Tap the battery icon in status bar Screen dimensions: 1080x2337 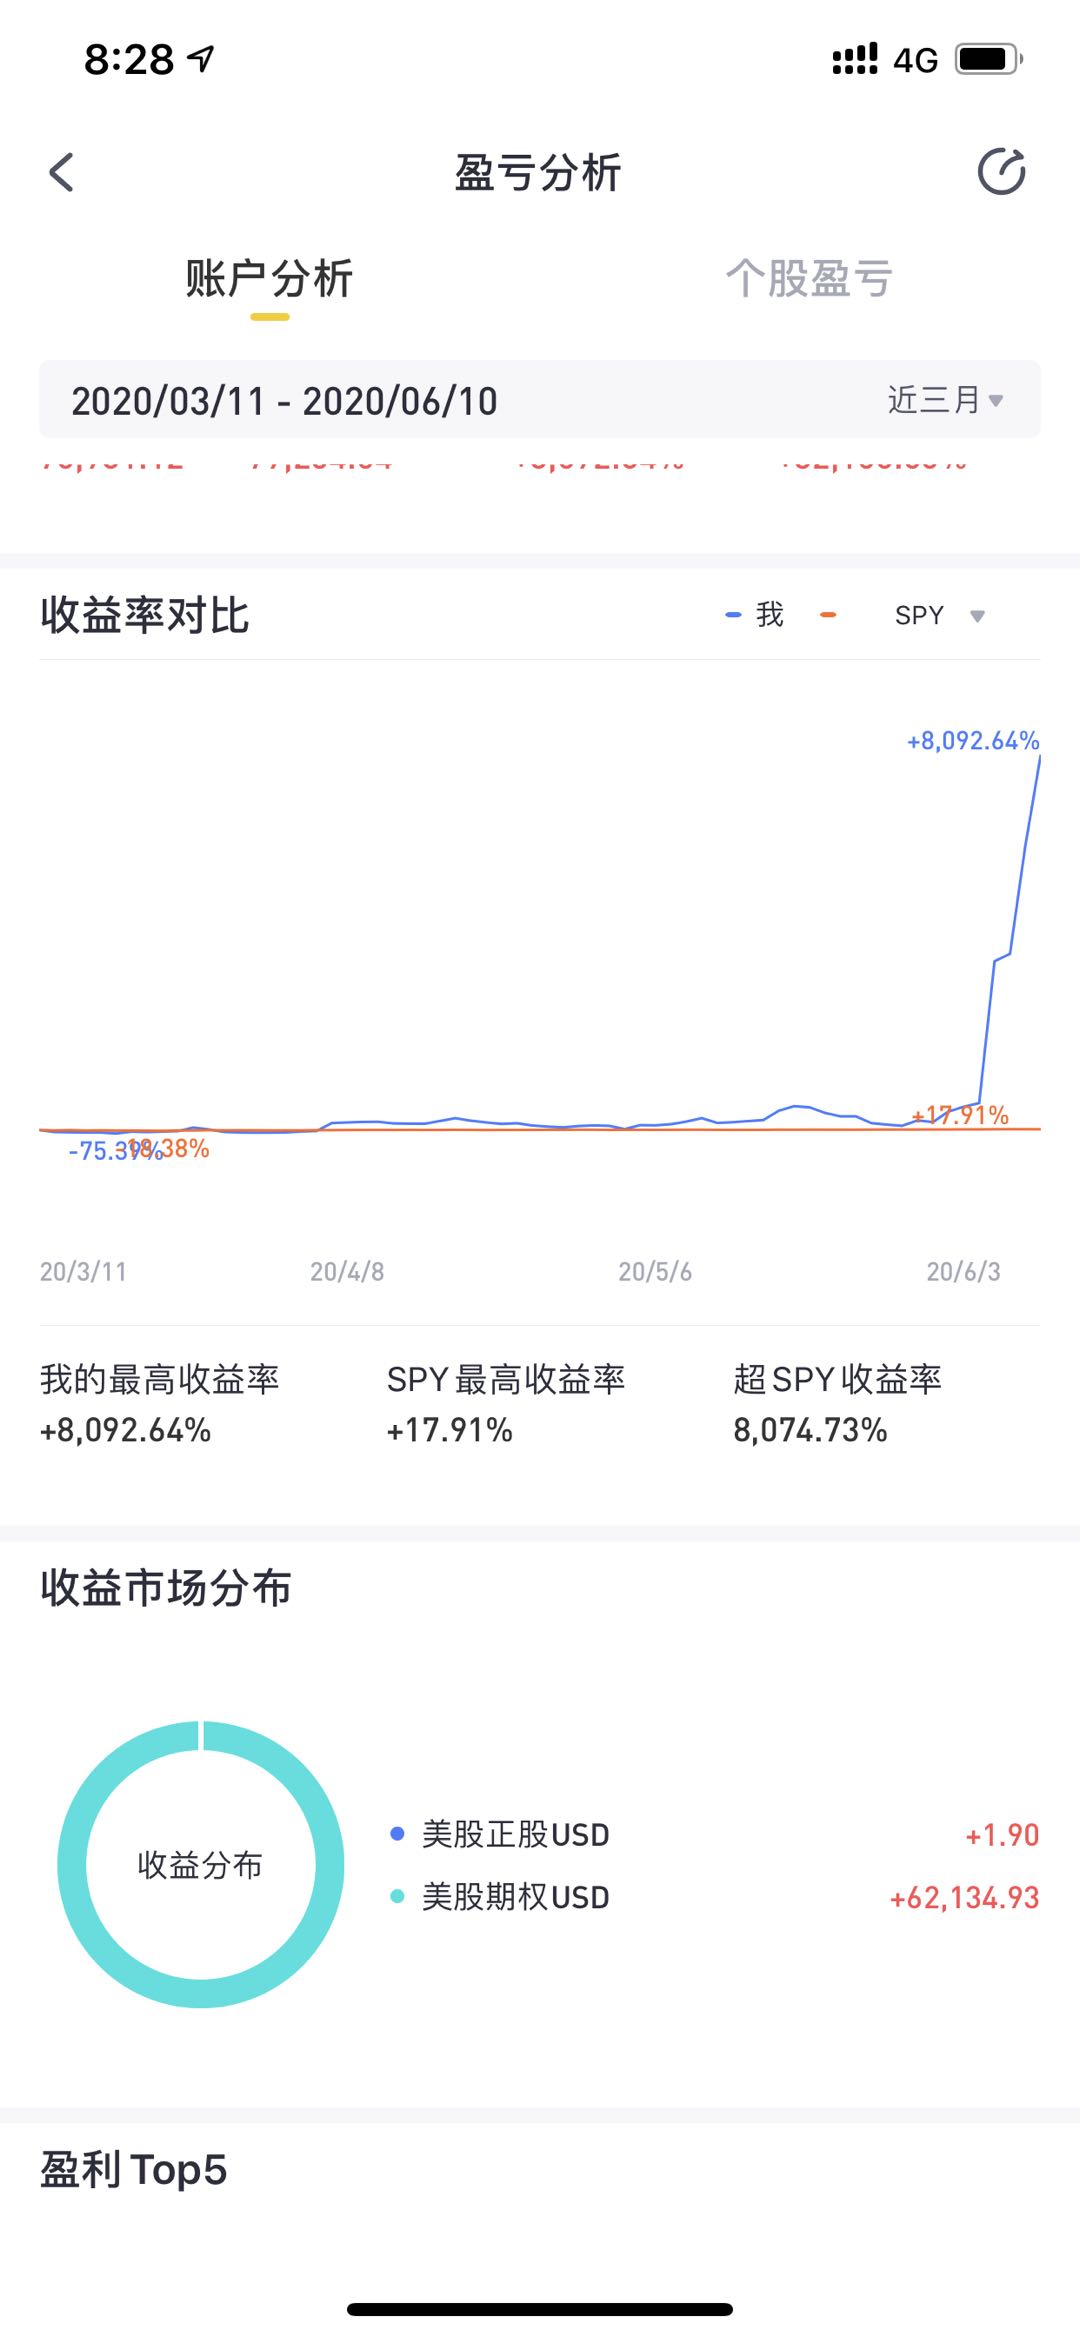(x=989, y=59)
